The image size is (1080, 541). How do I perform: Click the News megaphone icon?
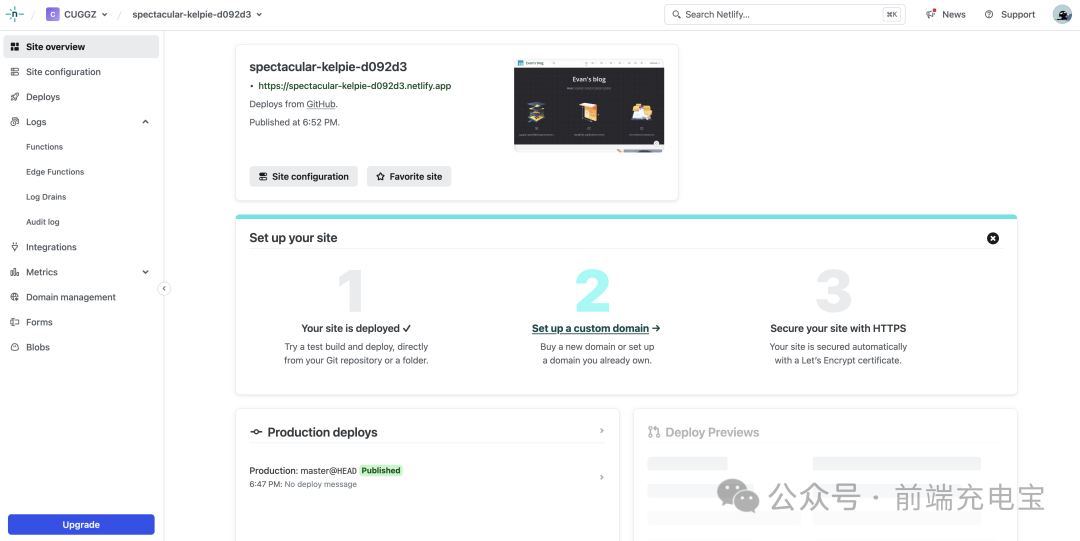coord(931,14)
